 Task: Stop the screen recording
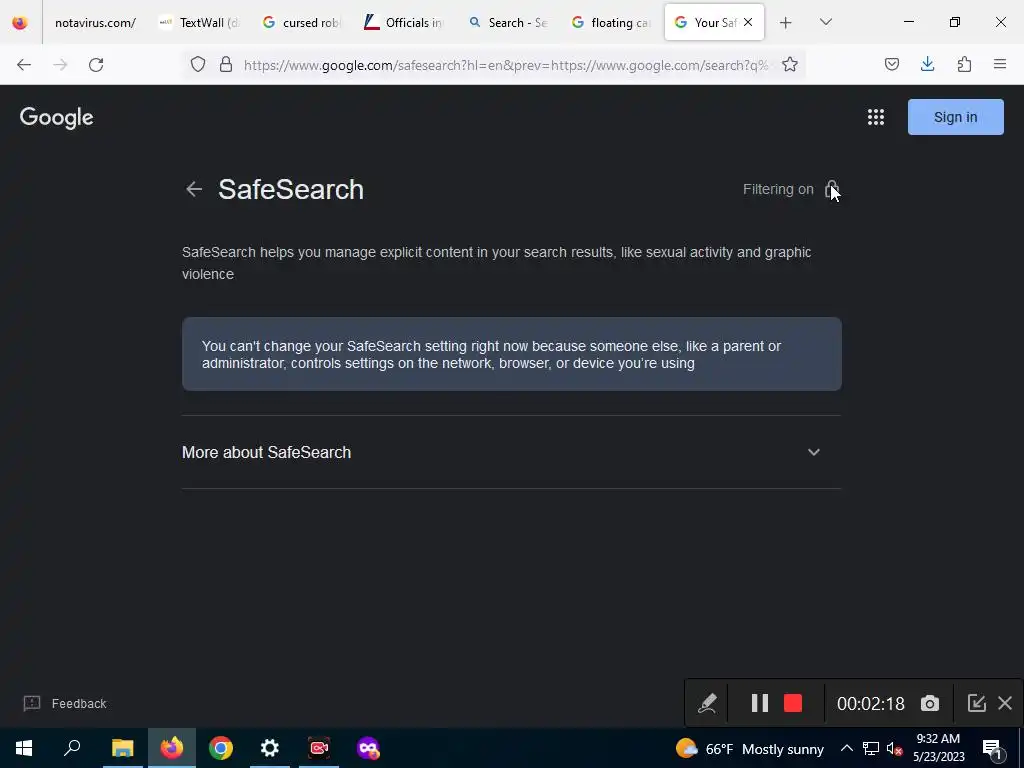pos(793,703)
